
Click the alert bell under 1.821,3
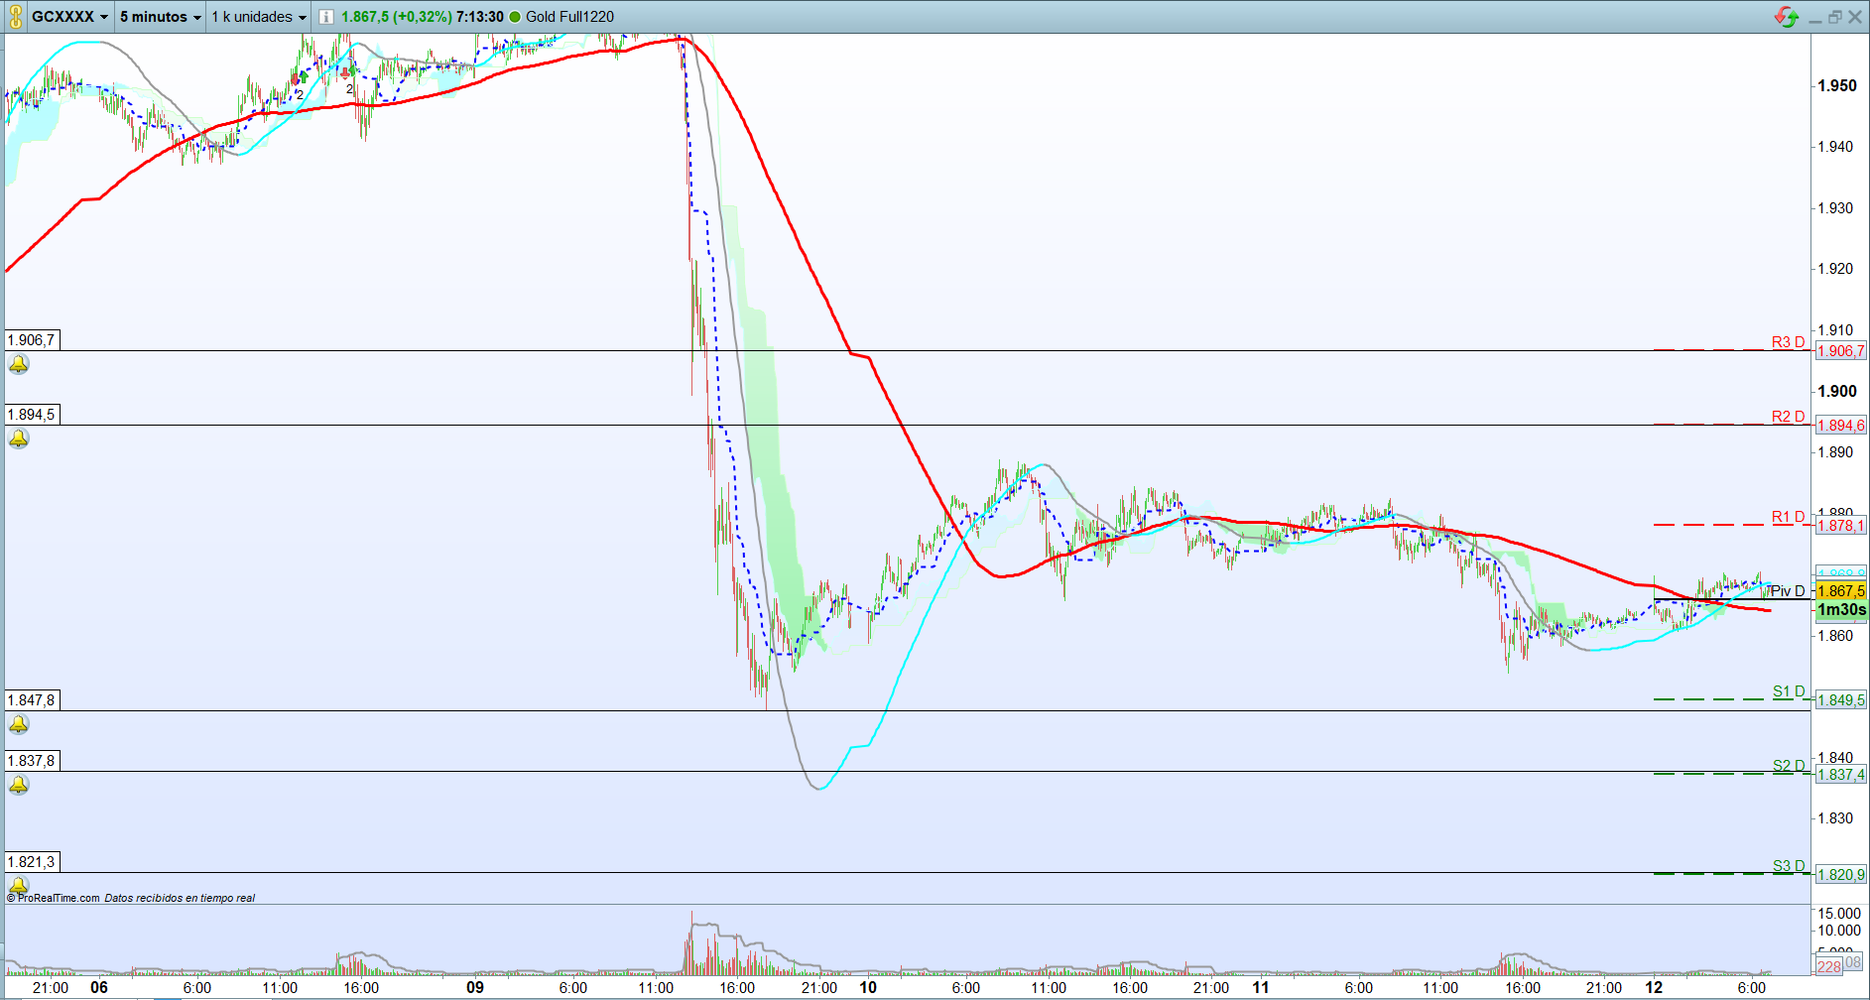pyautogui.click(x=18, y=885)
